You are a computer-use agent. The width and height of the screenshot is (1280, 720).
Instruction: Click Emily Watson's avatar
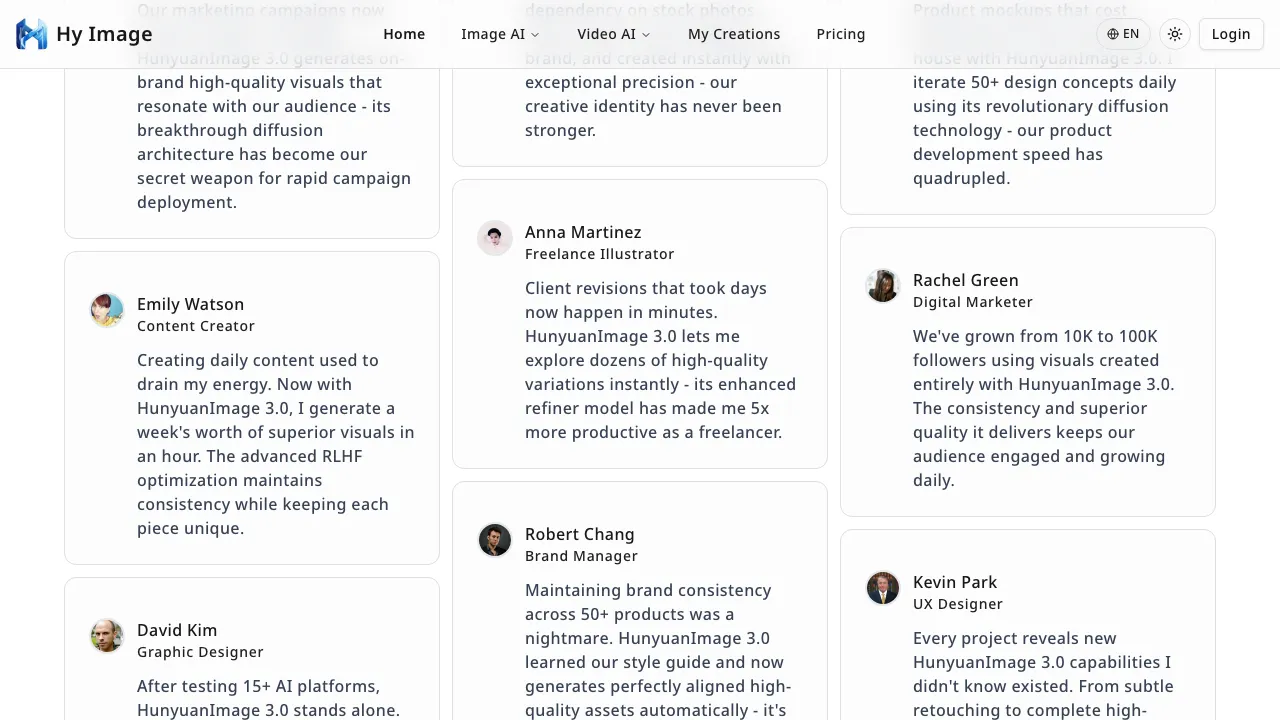(x=107, y=310)
